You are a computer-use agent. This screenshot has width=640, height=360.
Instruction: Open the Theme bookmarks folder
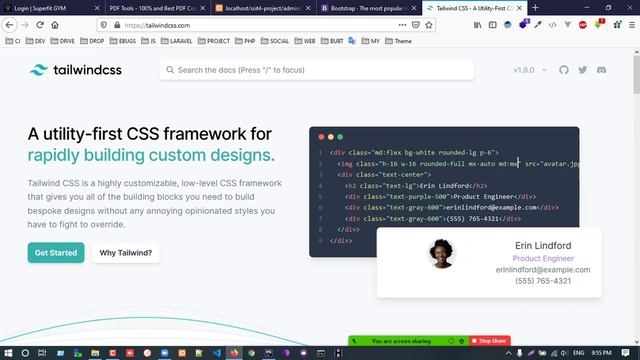398,41
